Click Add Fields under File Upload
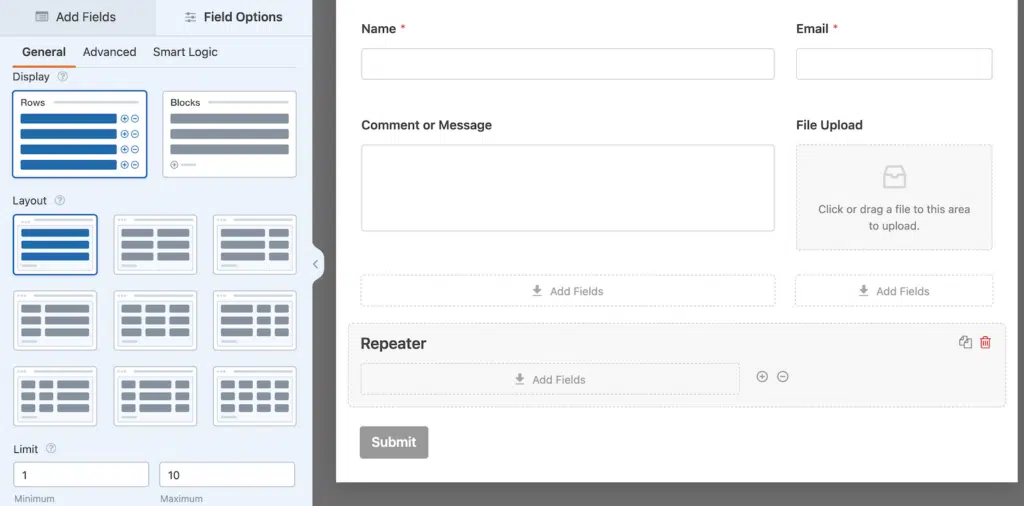Screen dimensions: 1024x506 [x=894, y=291]
